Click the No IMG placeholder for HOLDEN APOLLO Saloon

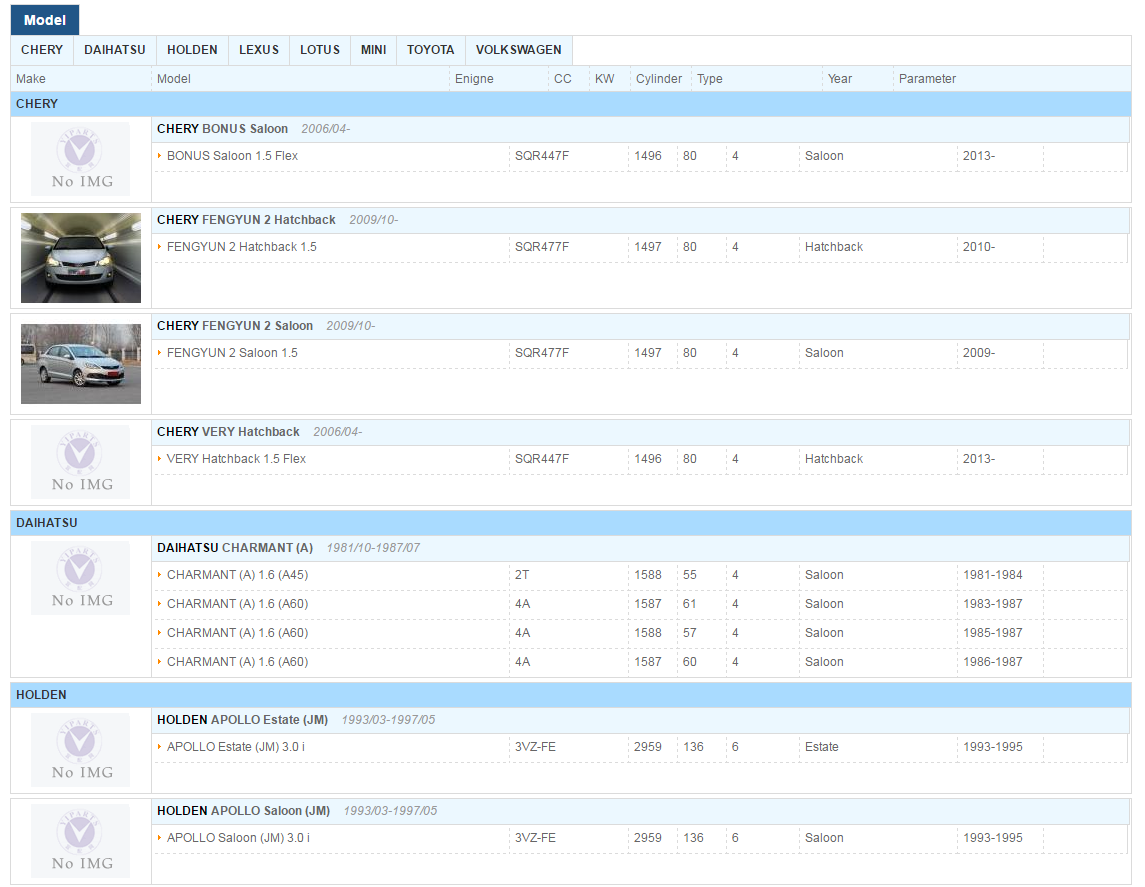(x=80, y=841)
